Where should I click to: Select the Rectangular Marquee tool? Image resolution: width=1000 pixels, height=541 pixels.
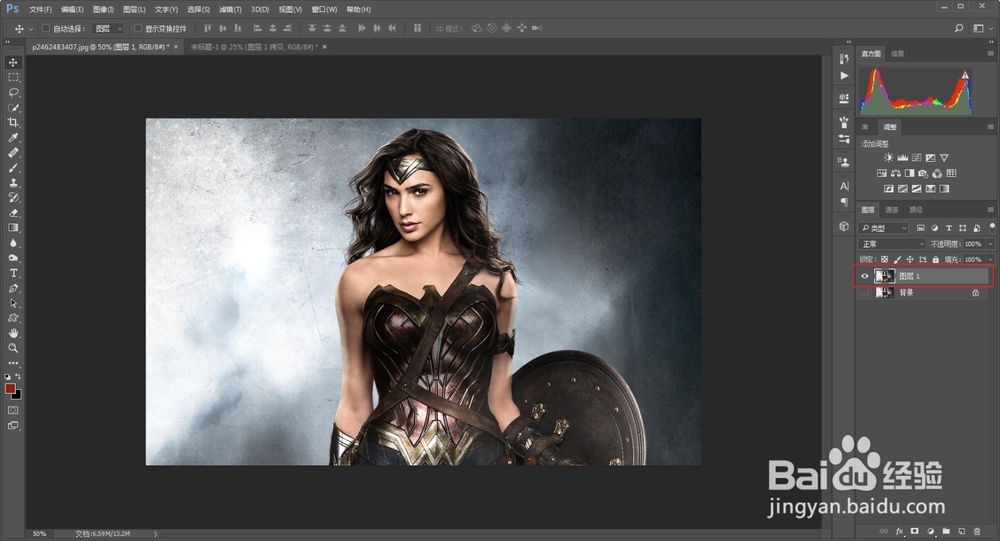(x=13, y=77)
